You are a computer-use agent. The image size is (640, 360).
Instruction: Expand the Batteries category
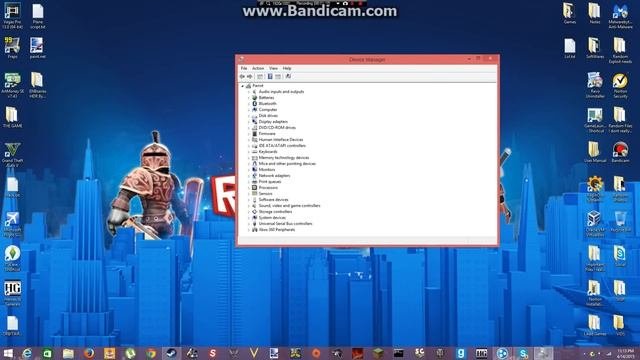[249, 98]
